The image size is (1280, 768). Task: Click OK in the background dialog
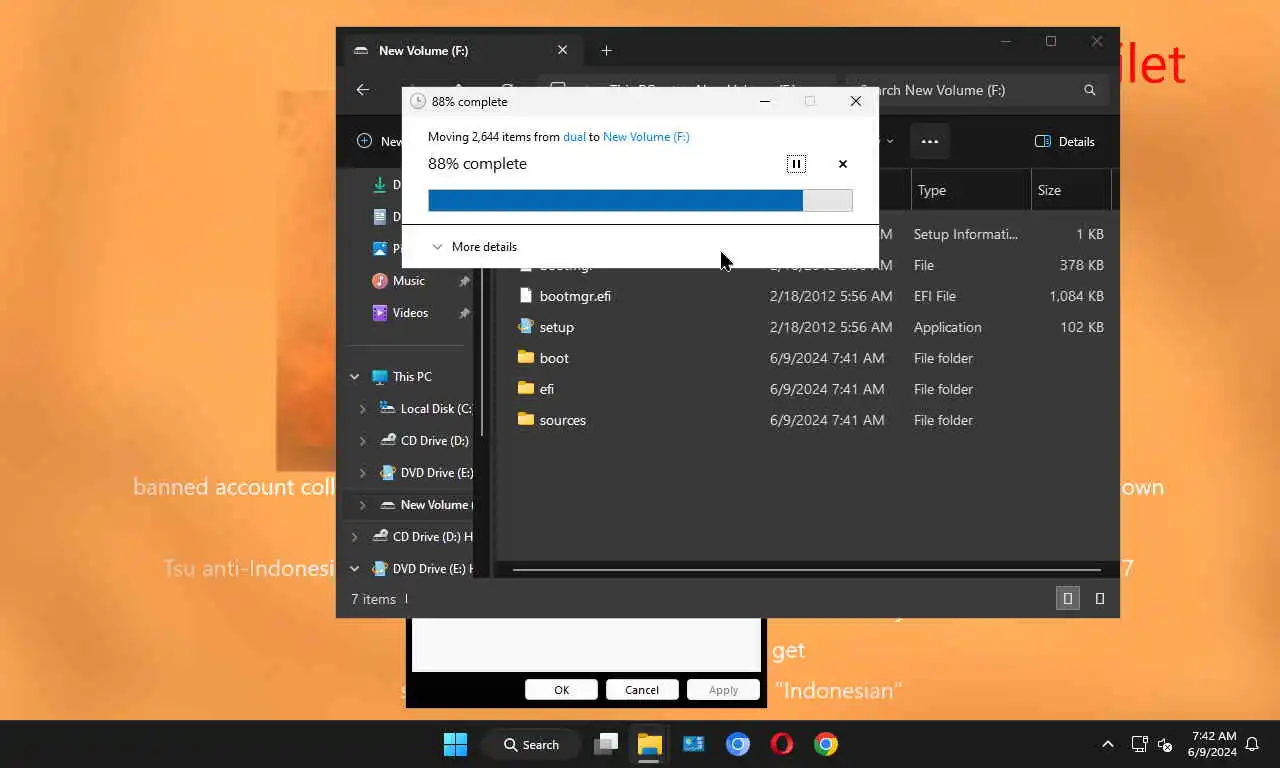click(x=562, y=690)
